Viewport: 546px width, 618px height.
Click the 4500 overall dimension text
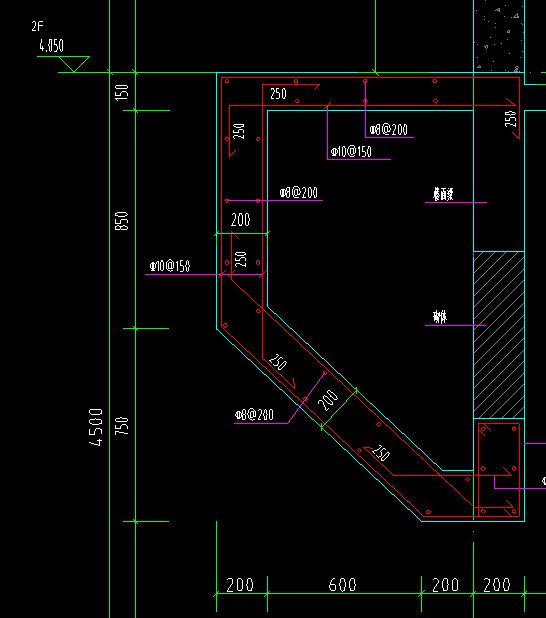[96, 427]
